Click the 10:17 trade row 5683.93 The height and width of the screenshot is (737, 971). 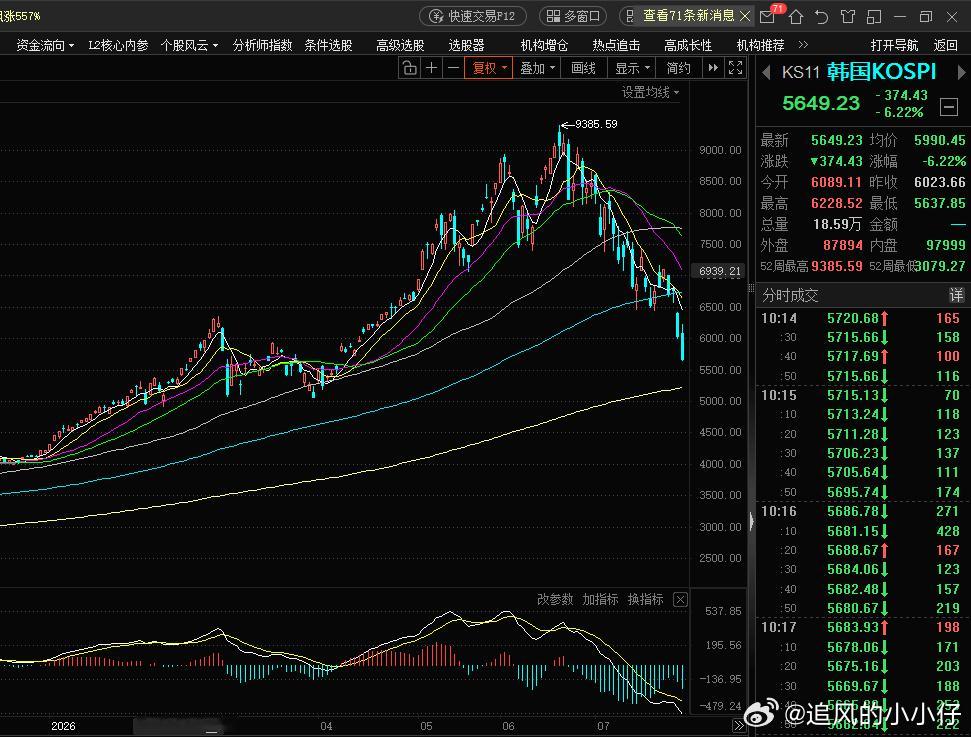861,627
